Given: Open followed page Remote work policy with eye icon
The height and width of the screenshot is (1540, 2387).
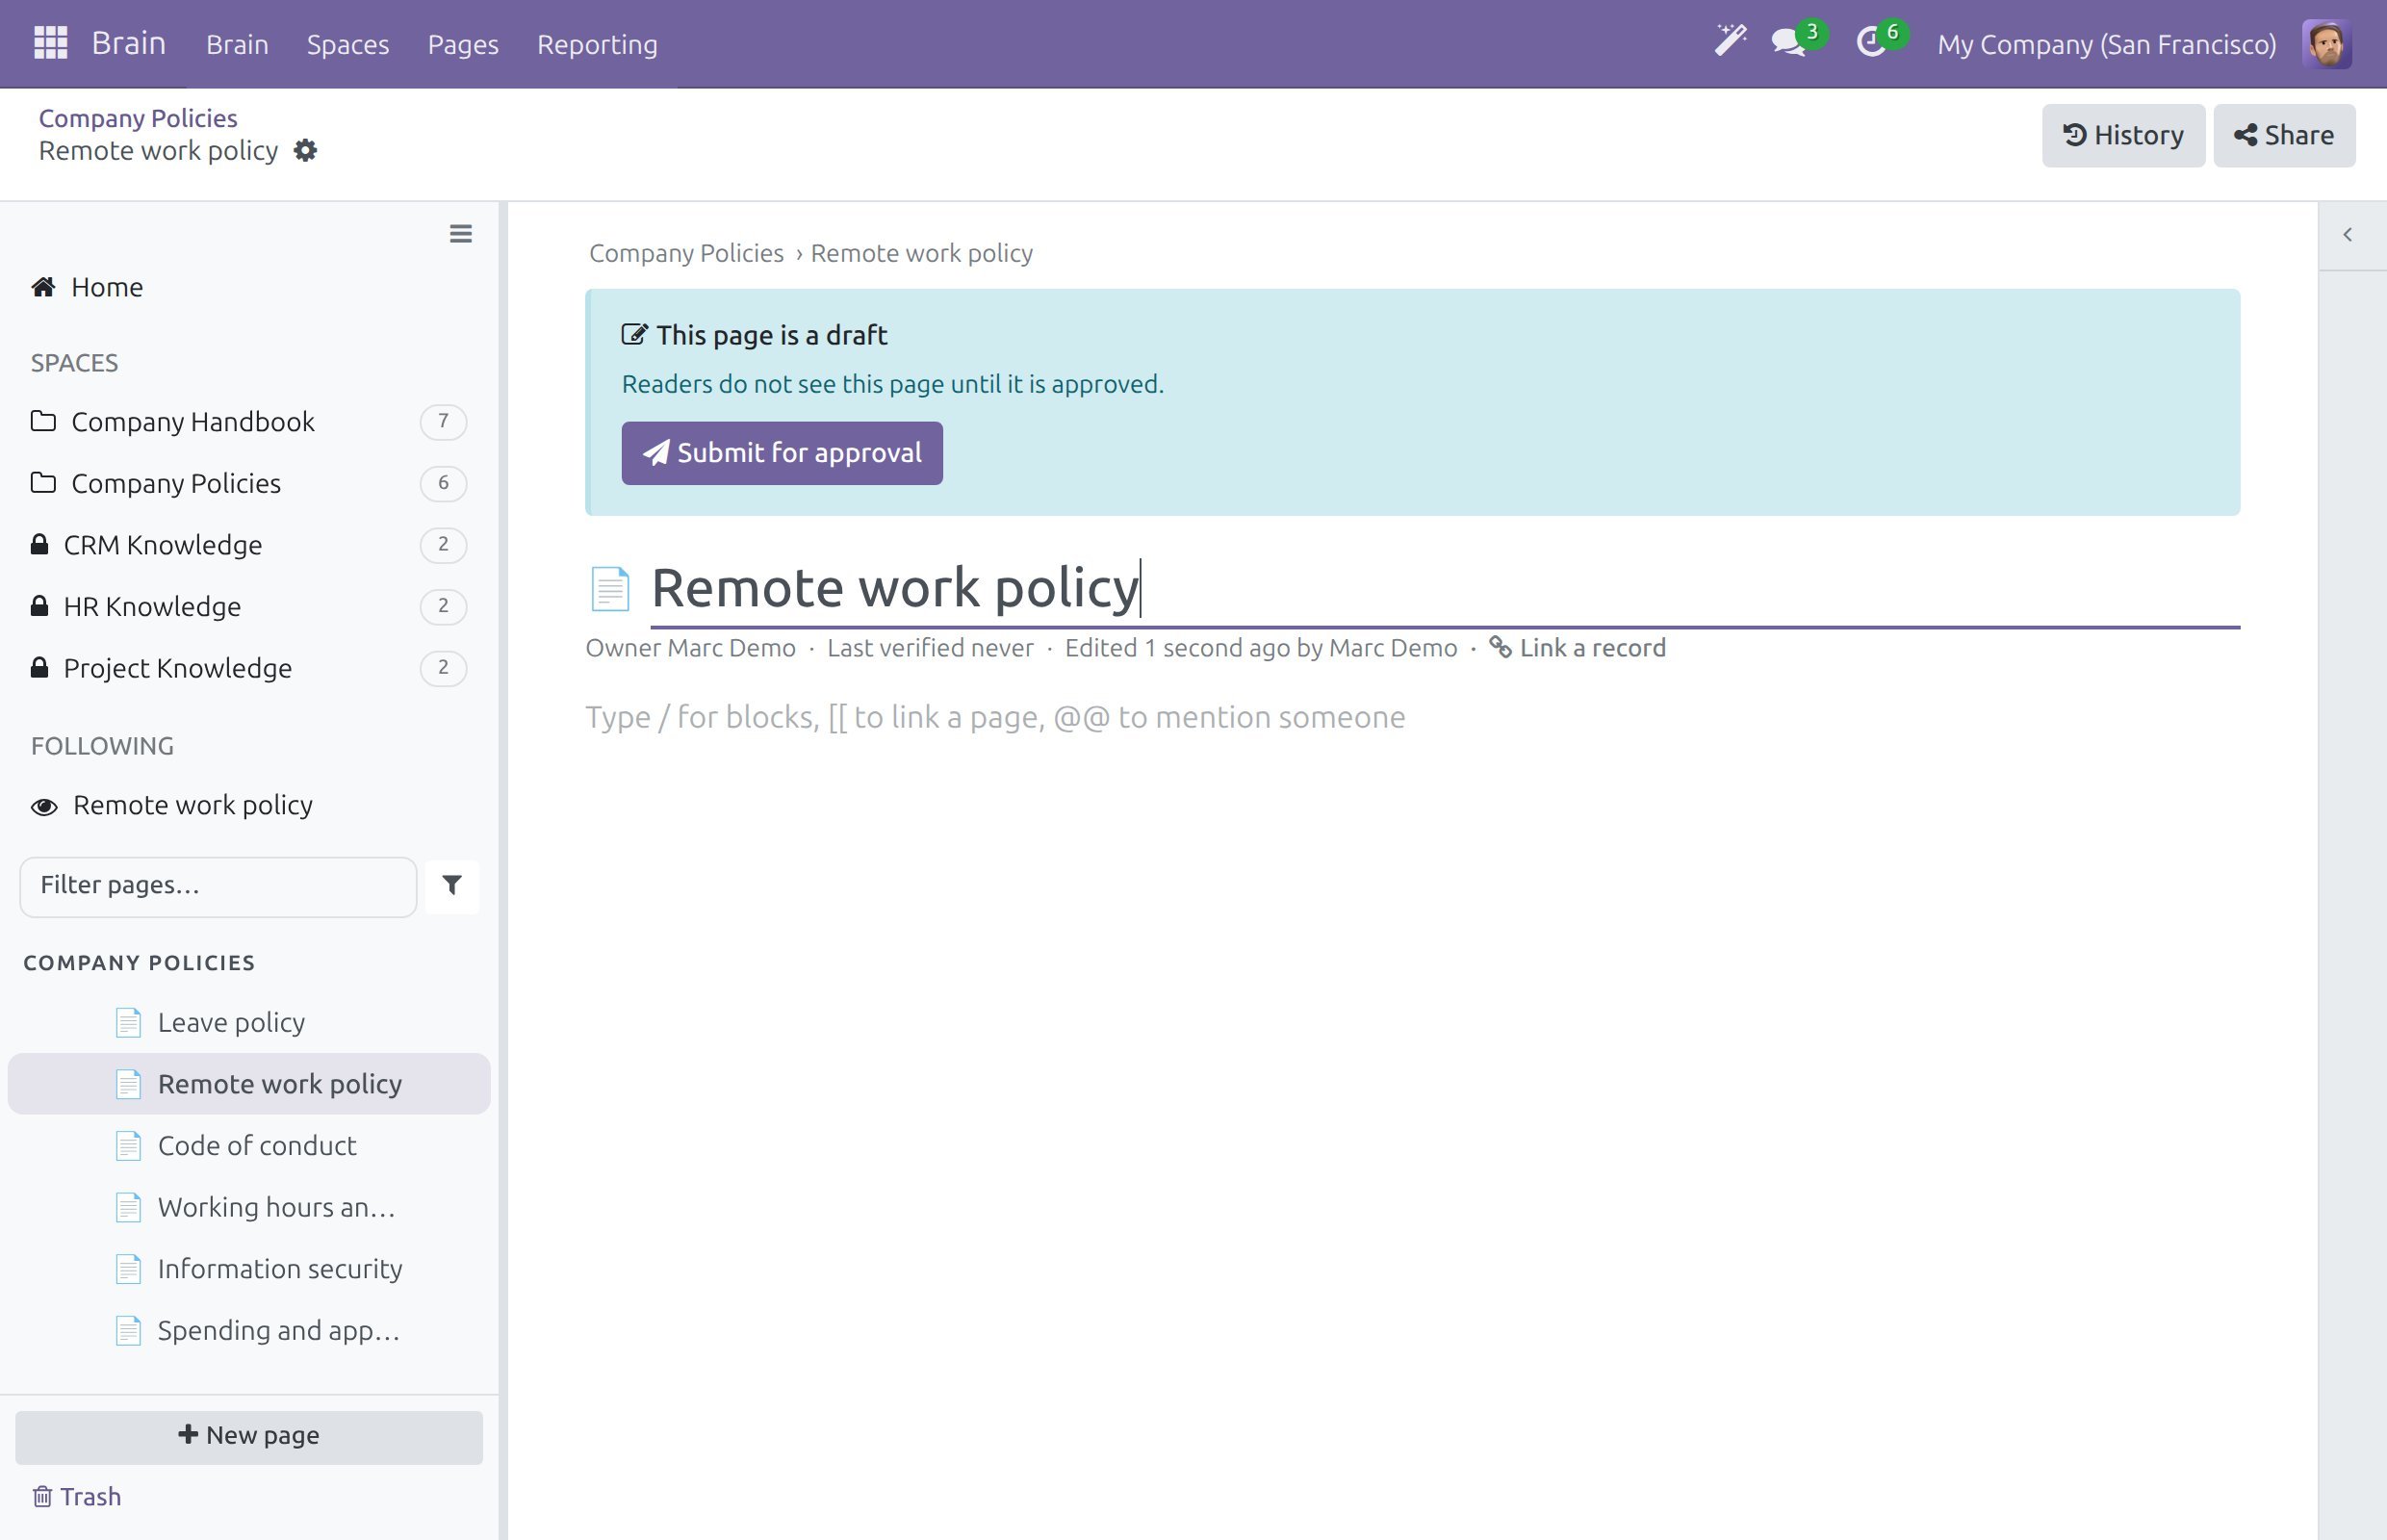Looking at the screenshot, I should (249, 806).
